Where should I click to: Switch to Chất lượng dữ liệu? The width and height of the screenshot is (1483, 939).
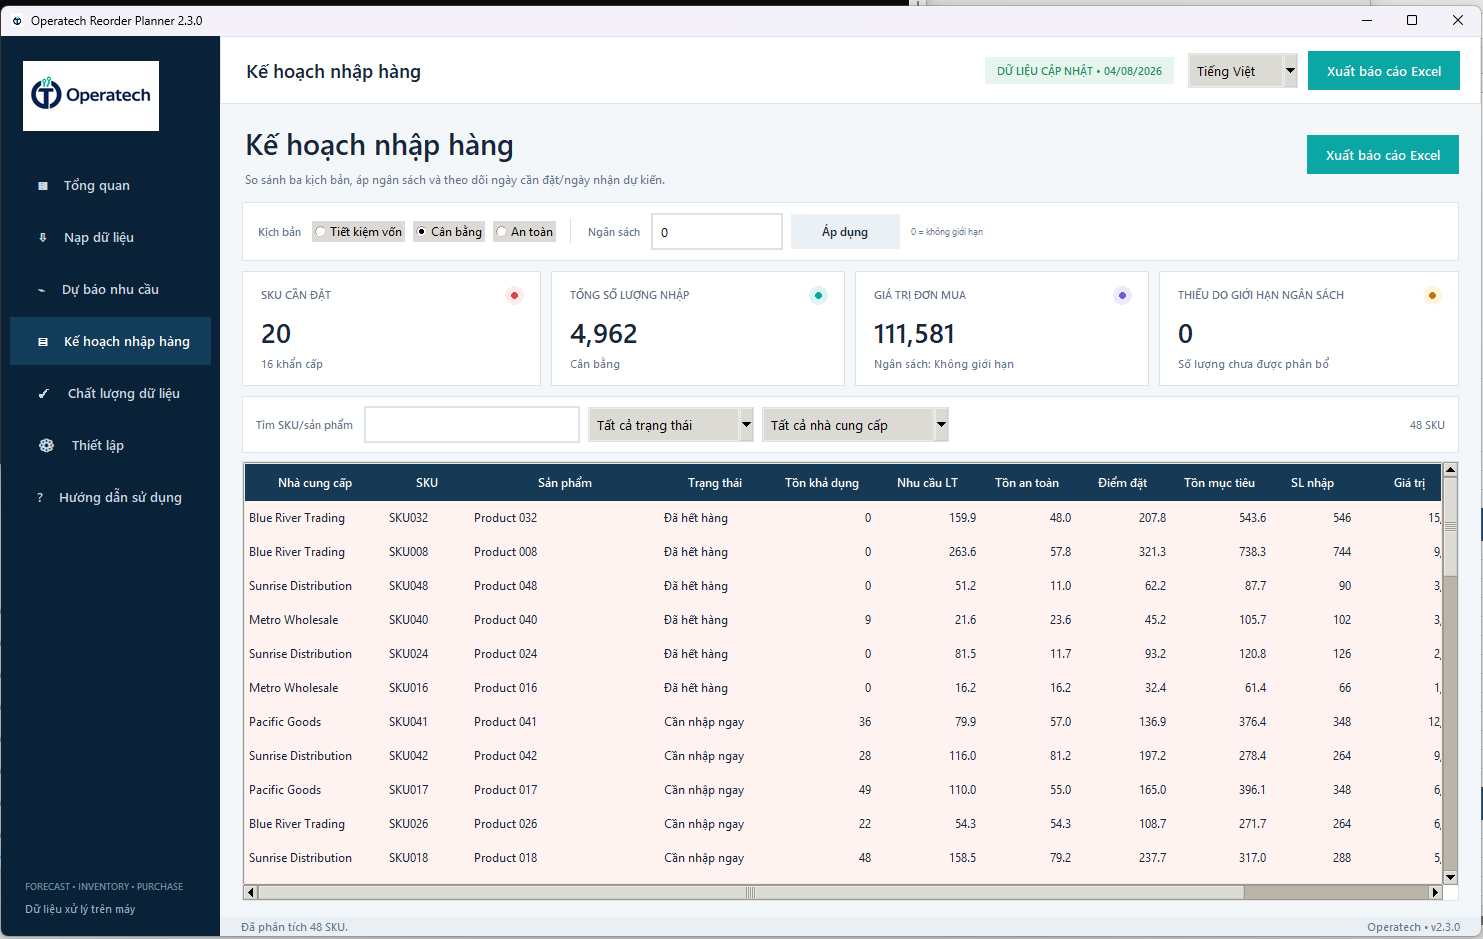[x=110, y=394]
